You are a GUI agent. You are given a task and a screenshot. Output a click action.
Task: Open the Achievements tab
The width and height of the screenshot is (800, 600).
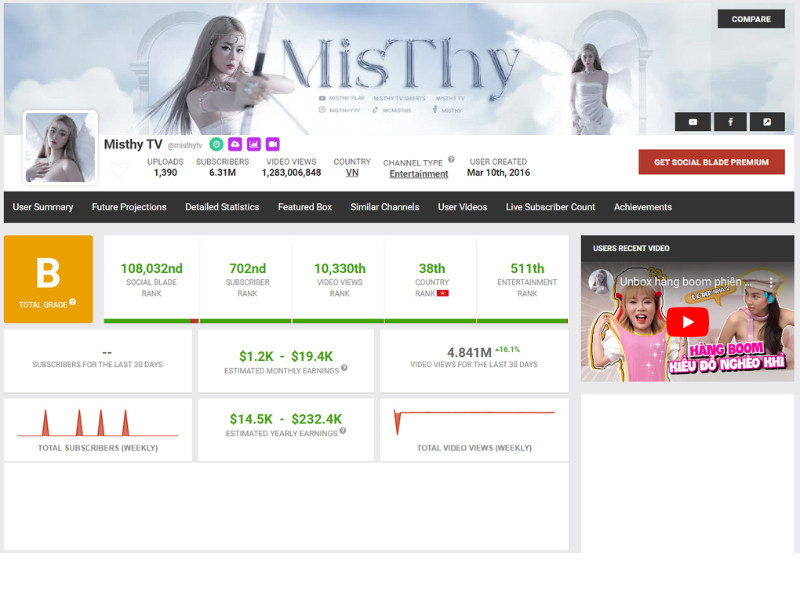point(642,207)
